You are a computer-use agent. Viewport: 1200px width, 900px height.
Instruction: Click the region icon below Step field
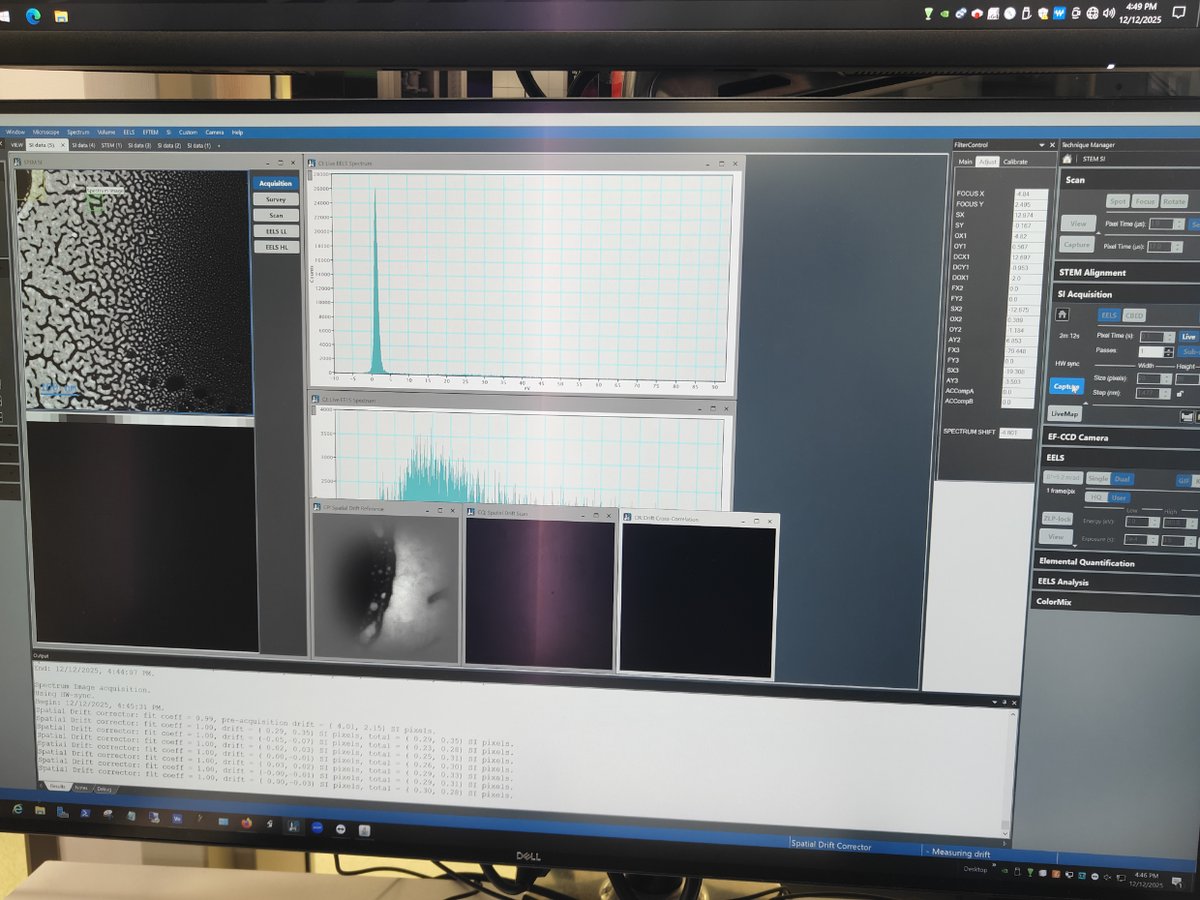pos(1186,415)
